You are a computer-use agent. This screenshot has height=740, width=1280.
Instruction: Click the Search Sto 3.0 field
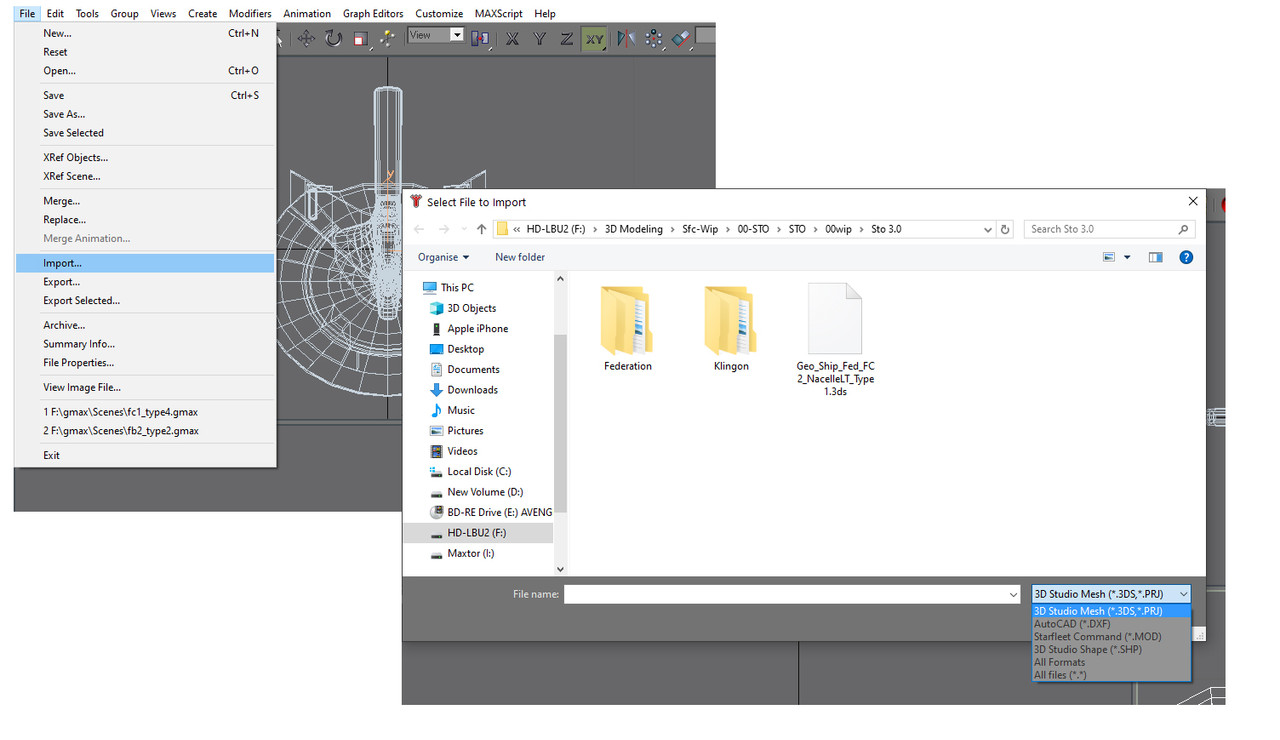(1110, 229)
